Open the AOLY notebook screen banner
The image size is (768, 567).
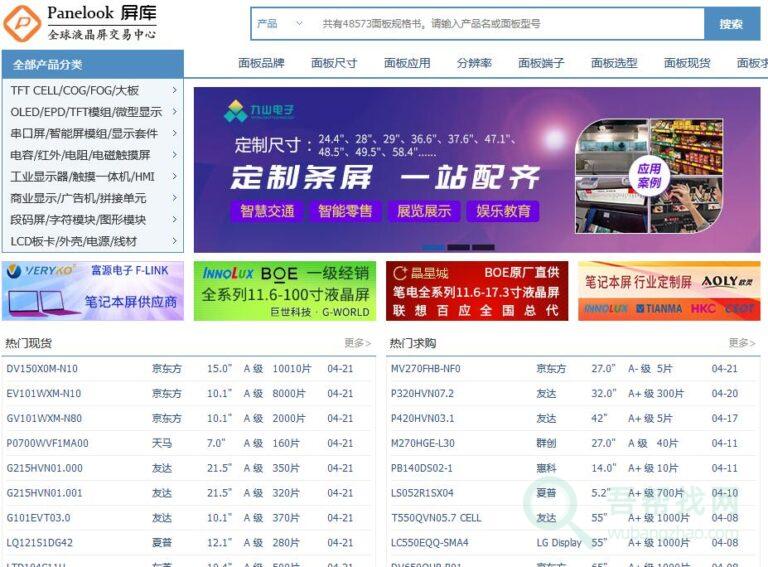668,291
